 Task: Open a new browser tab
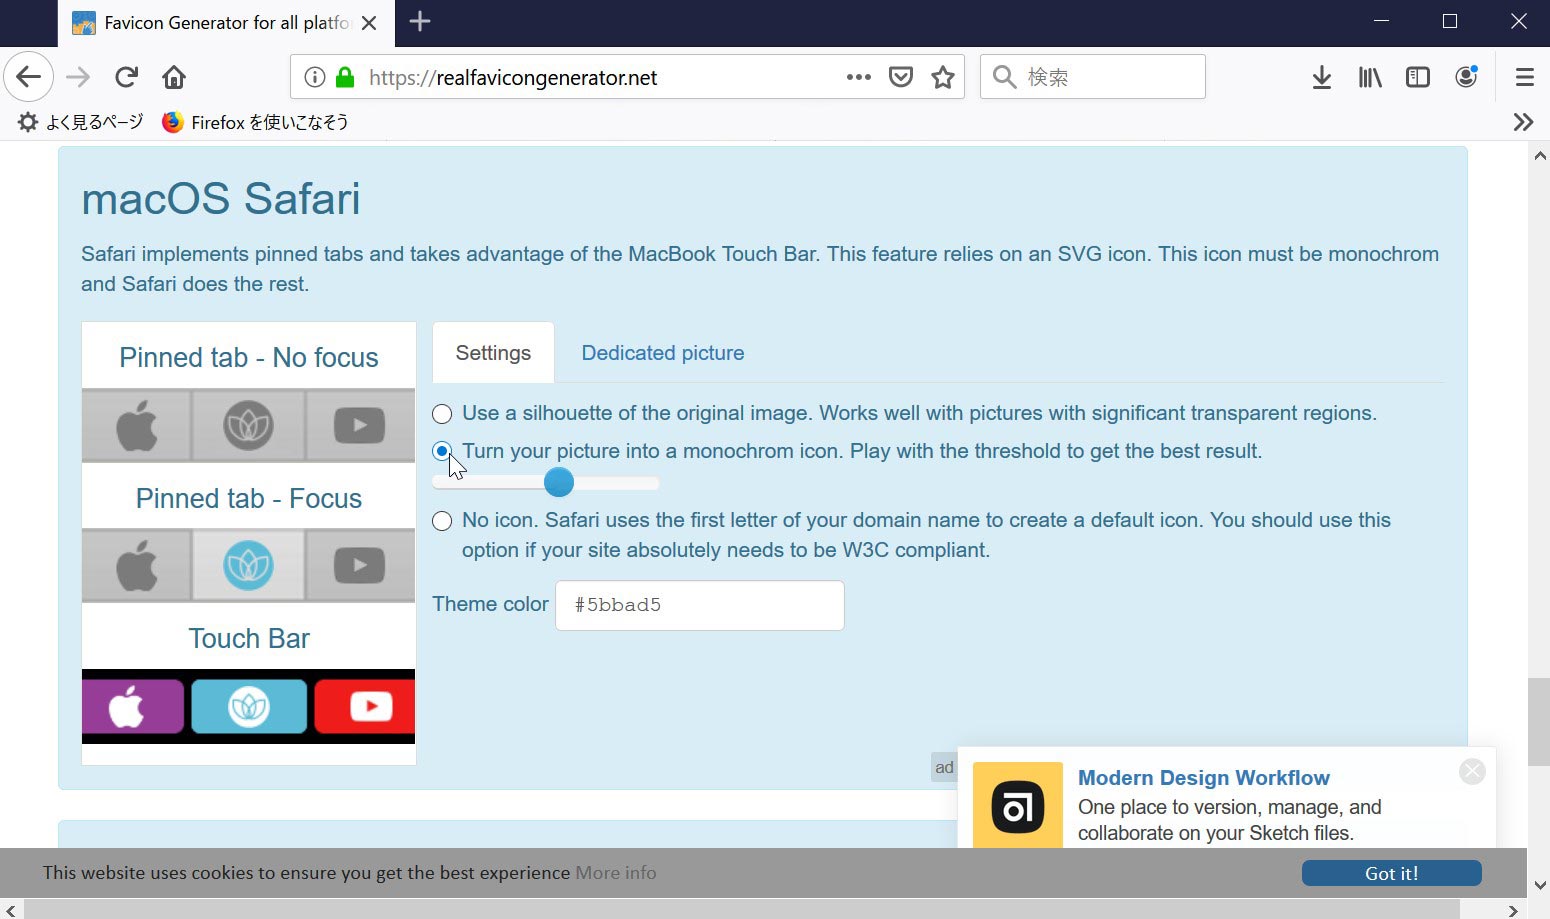click(x=420, y=21)
